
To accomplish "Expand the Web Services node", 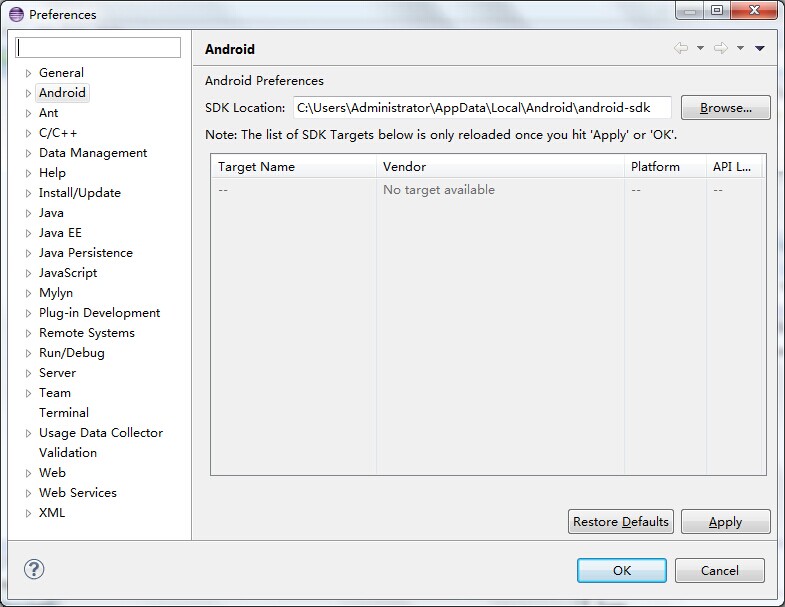I will click(x=29, y=493).
